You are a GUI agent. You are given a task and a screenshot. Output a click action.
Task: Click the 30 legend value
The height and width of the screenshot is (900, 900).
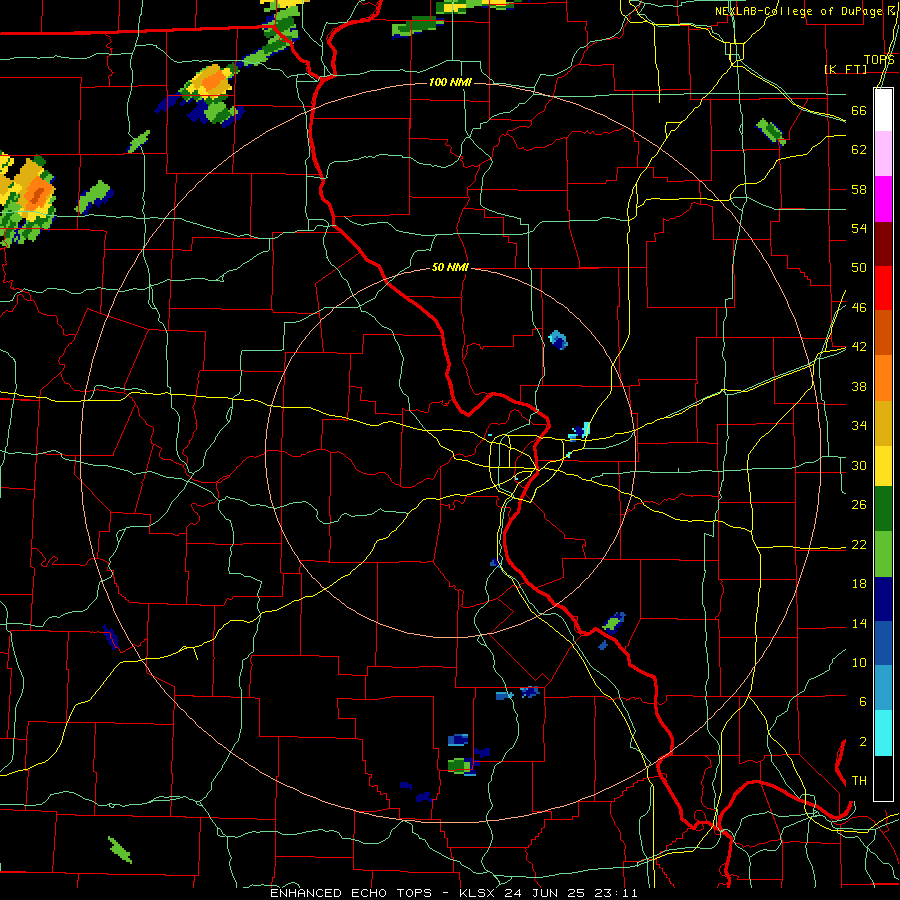(x=859, y=465)
